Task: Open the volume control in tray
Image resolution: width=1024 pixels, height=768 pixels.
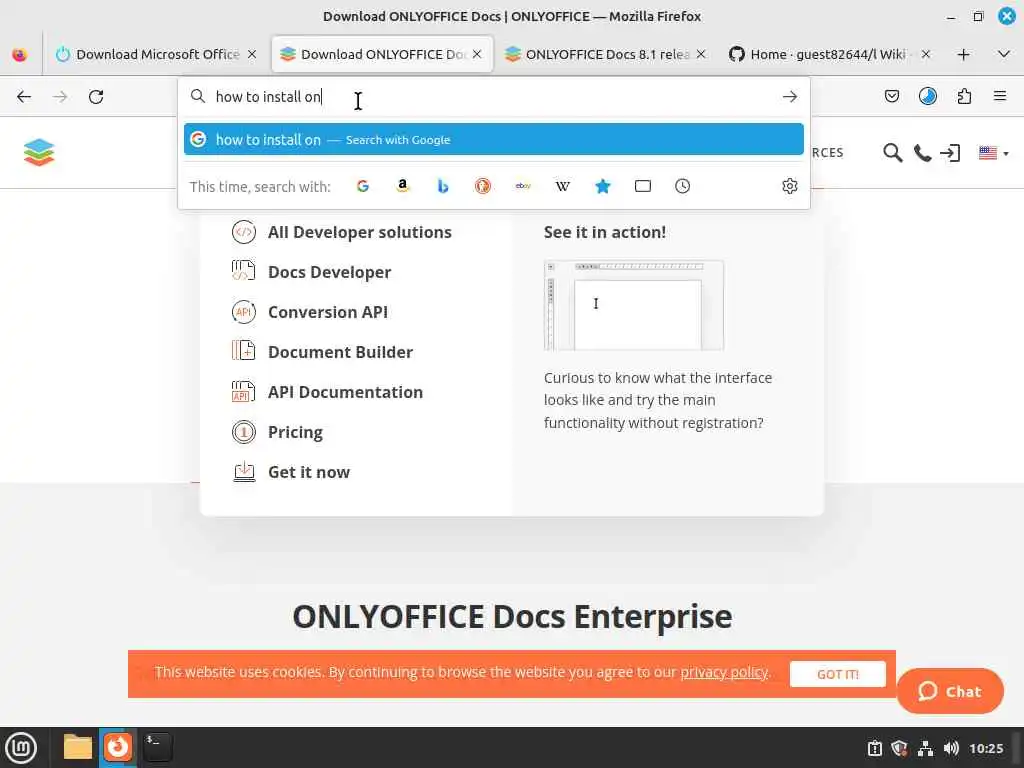Action: 951,748
